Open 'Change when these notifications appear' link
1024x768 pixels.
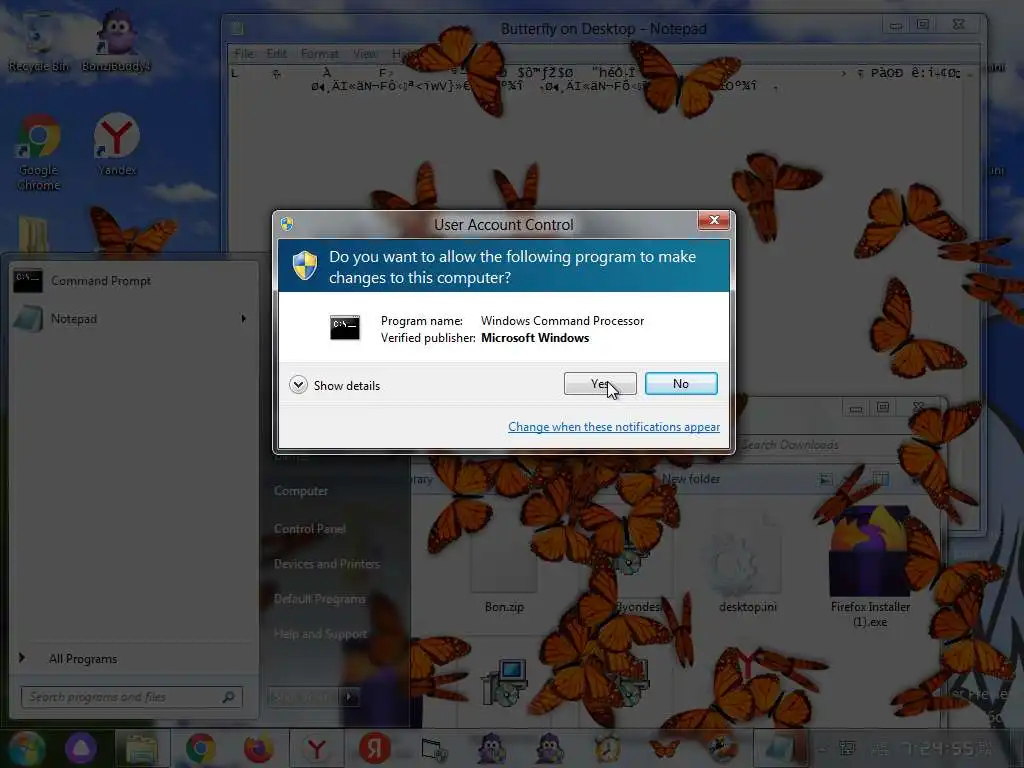coord(614,426)
